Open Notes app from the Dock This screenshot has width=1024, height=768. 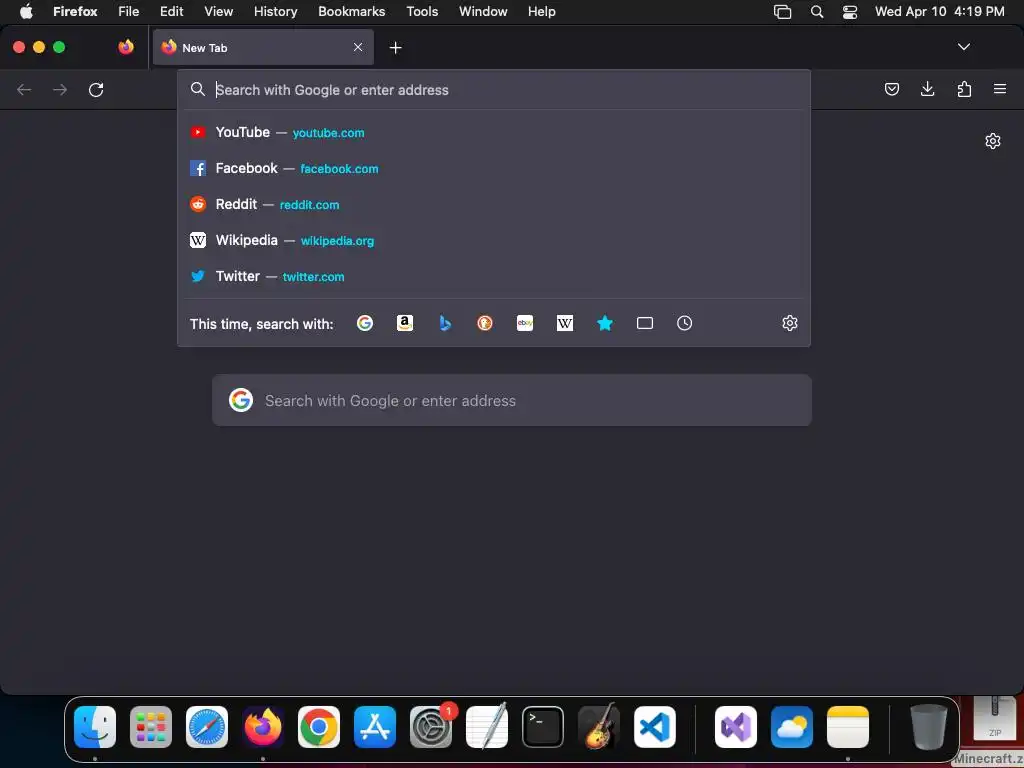[x=848, y=727]
